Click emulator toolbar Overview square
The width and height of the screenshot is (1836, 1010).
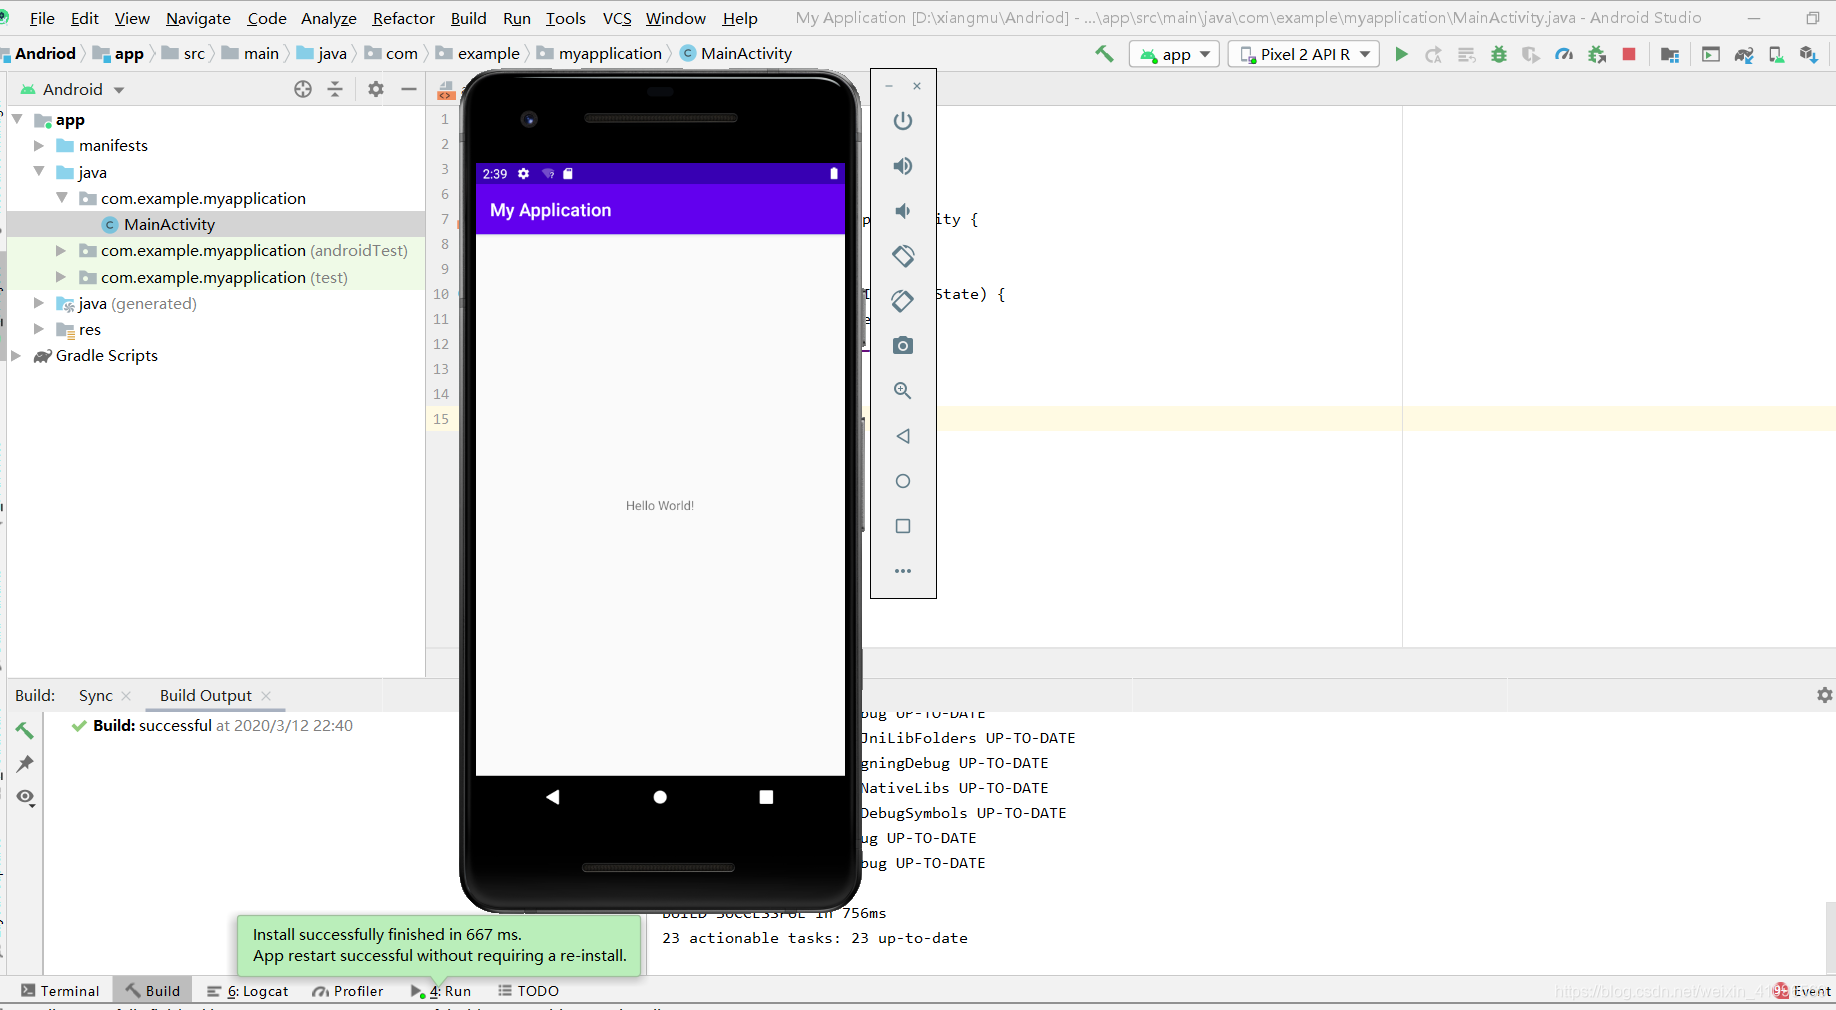(903, 526)
